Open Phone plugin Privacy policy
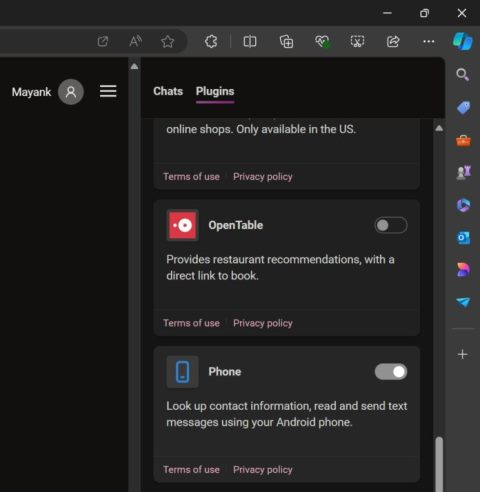 [x=263, y=470]
